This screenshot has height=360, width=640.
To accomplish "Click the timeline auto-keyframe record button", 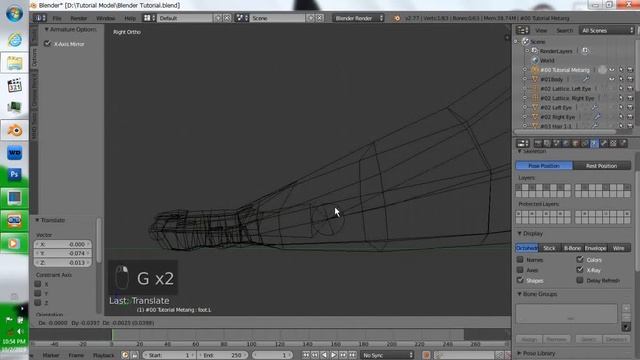I will point(426,355).
